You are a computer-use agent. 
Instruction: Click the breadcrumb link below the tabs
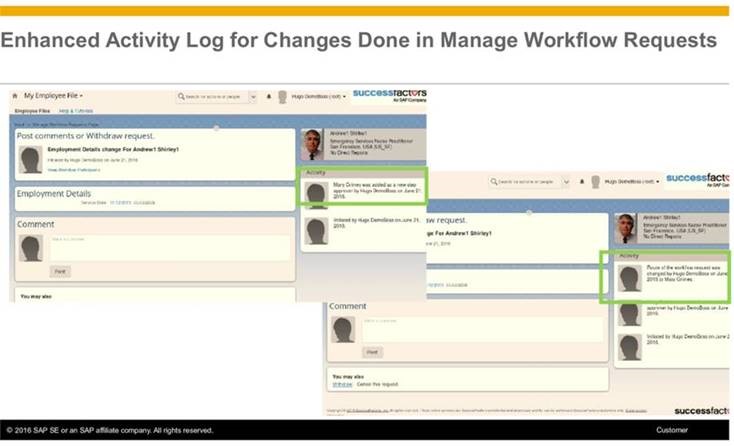pyautogui.click(x=56, y=124)
